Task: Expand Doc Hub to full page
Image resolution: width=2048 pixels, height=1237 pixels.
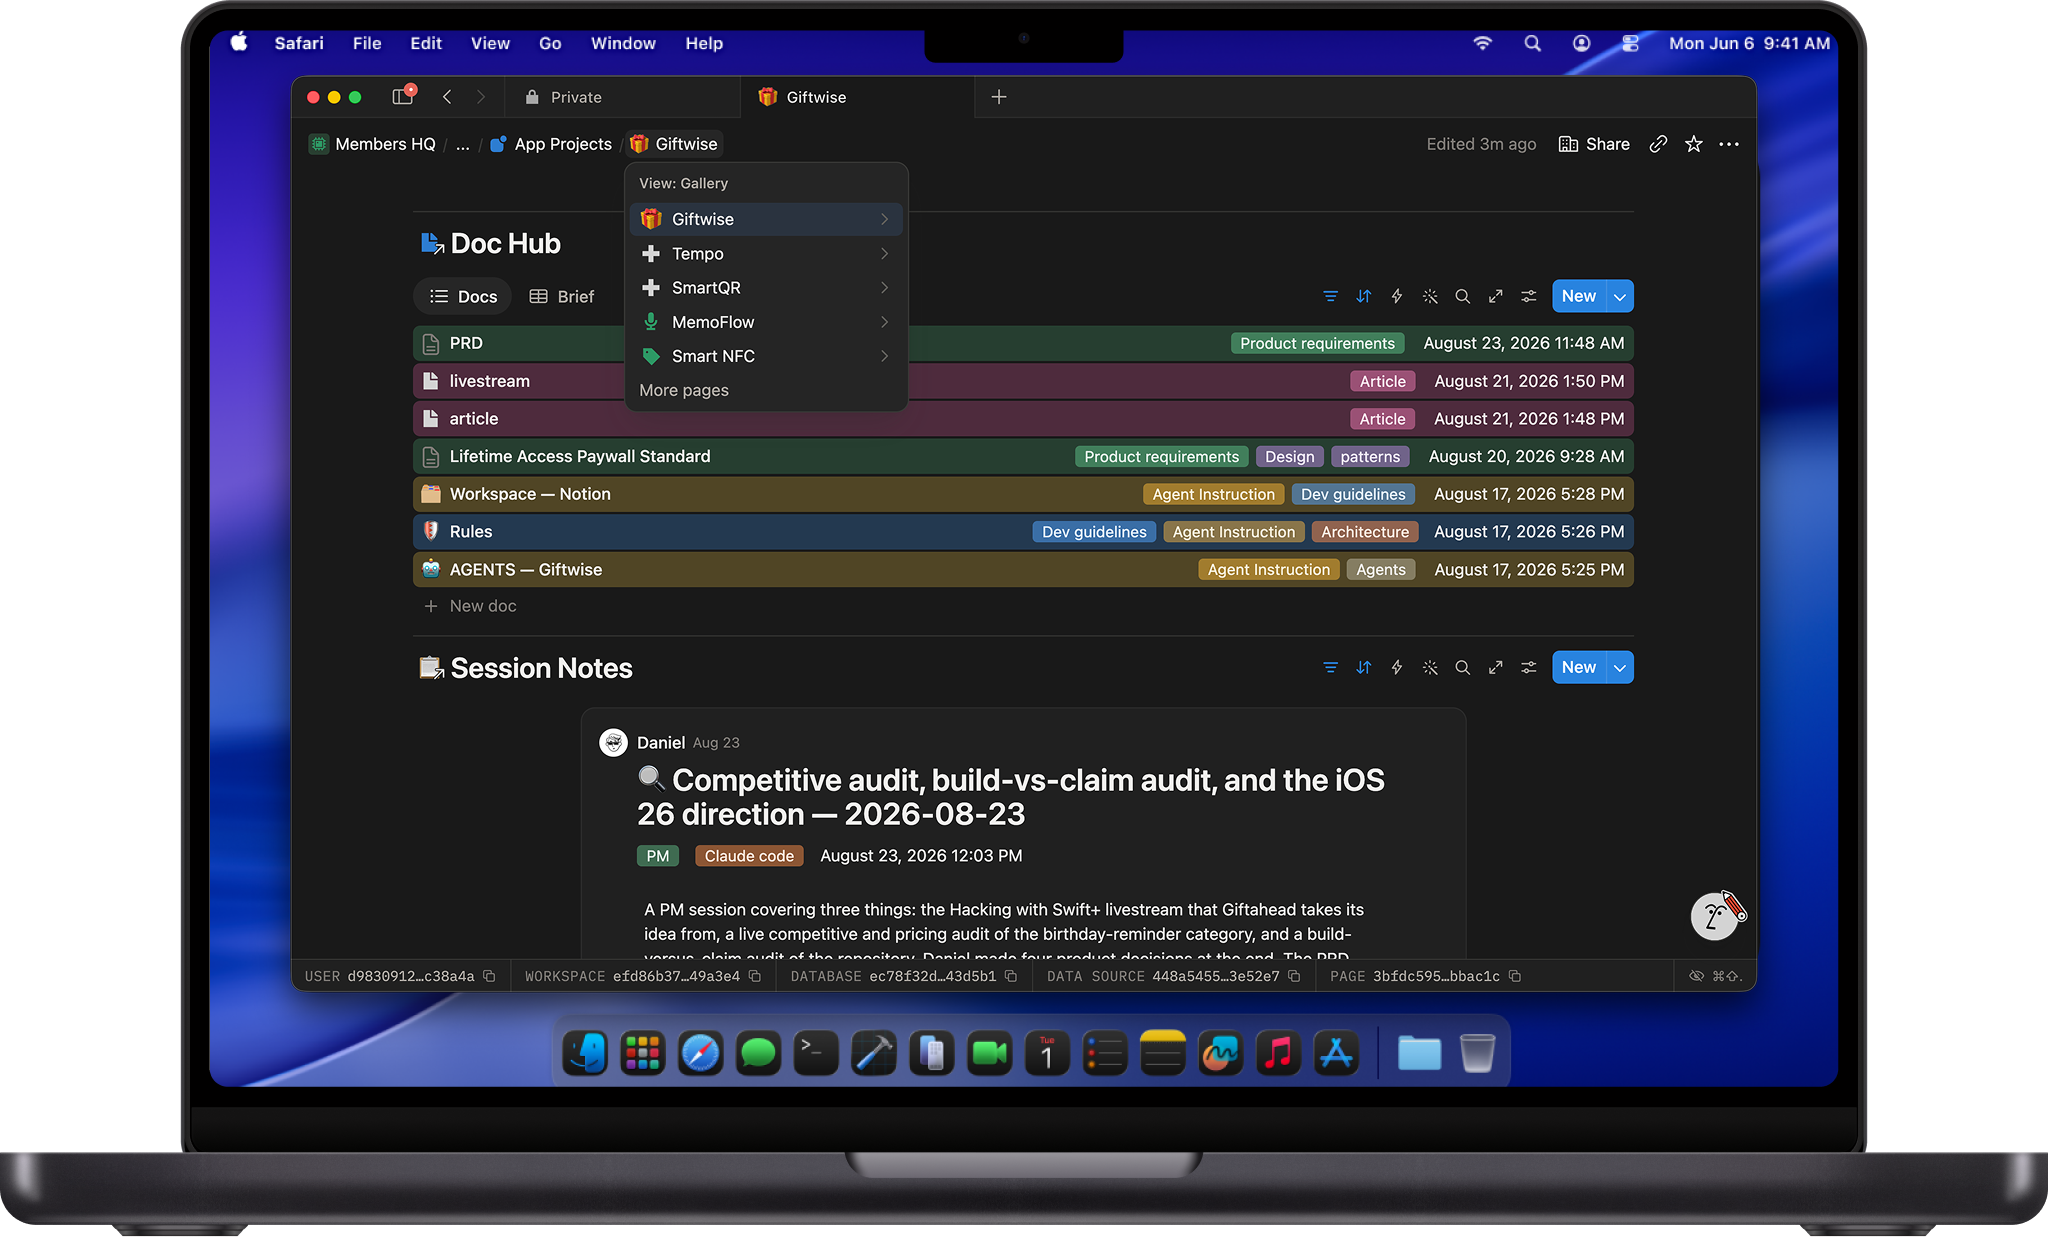Action: [x=1495, y=296]
